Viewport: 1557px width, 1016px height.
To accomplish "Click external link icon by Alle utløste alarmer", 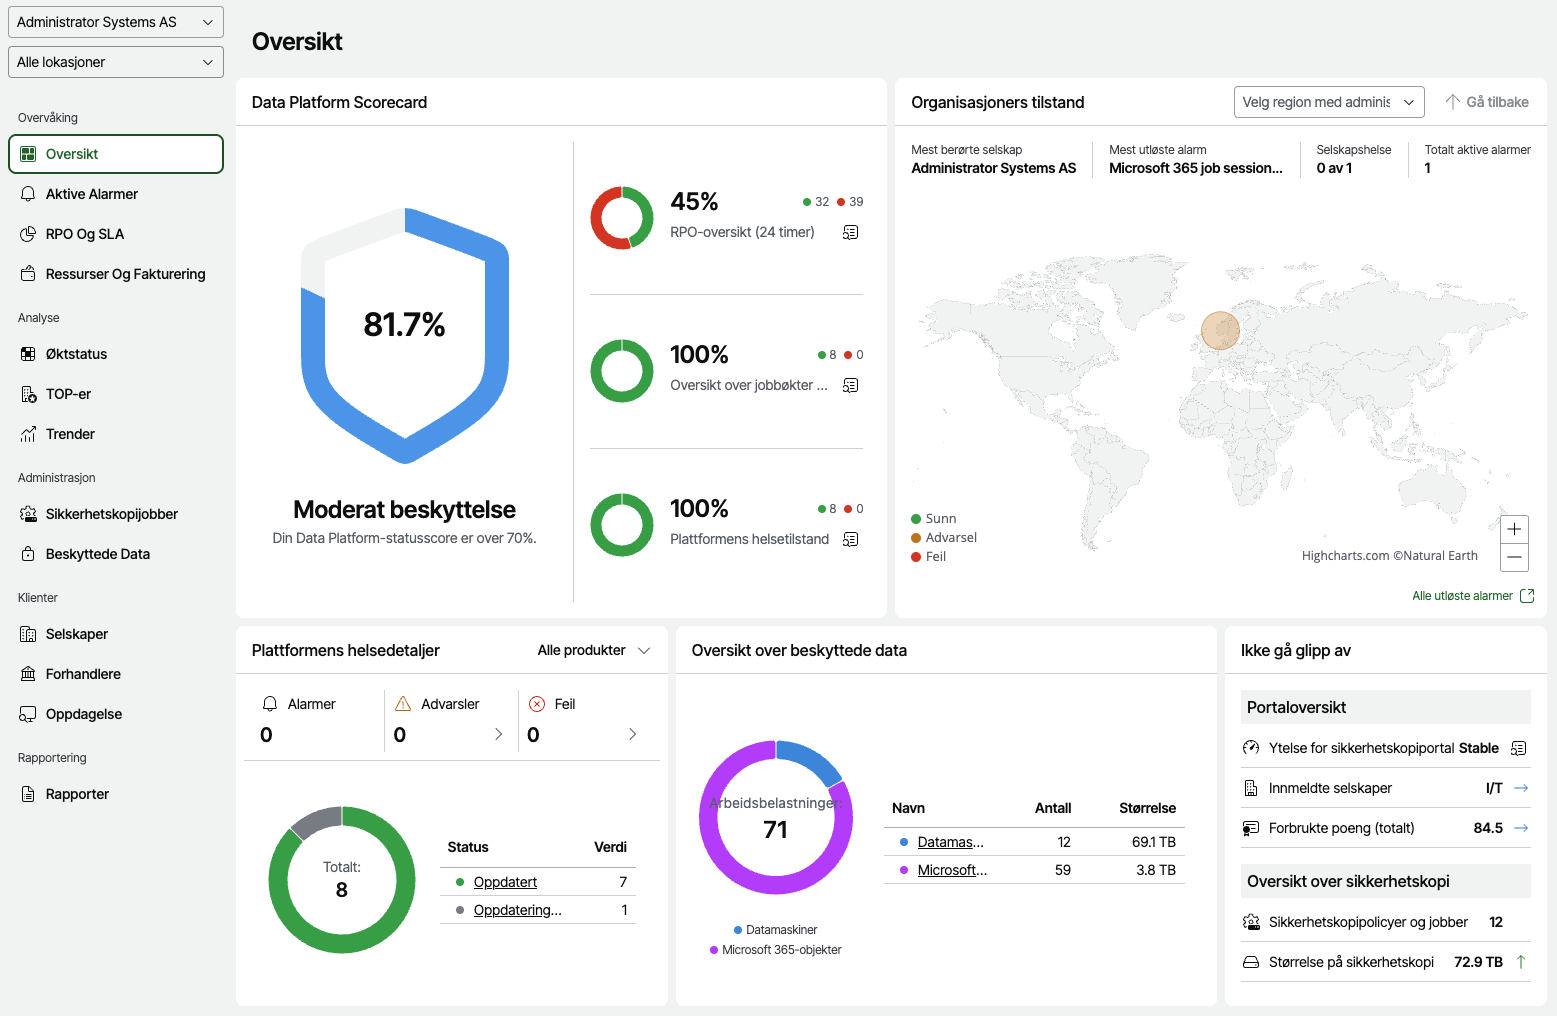I will coord(1527,596).
